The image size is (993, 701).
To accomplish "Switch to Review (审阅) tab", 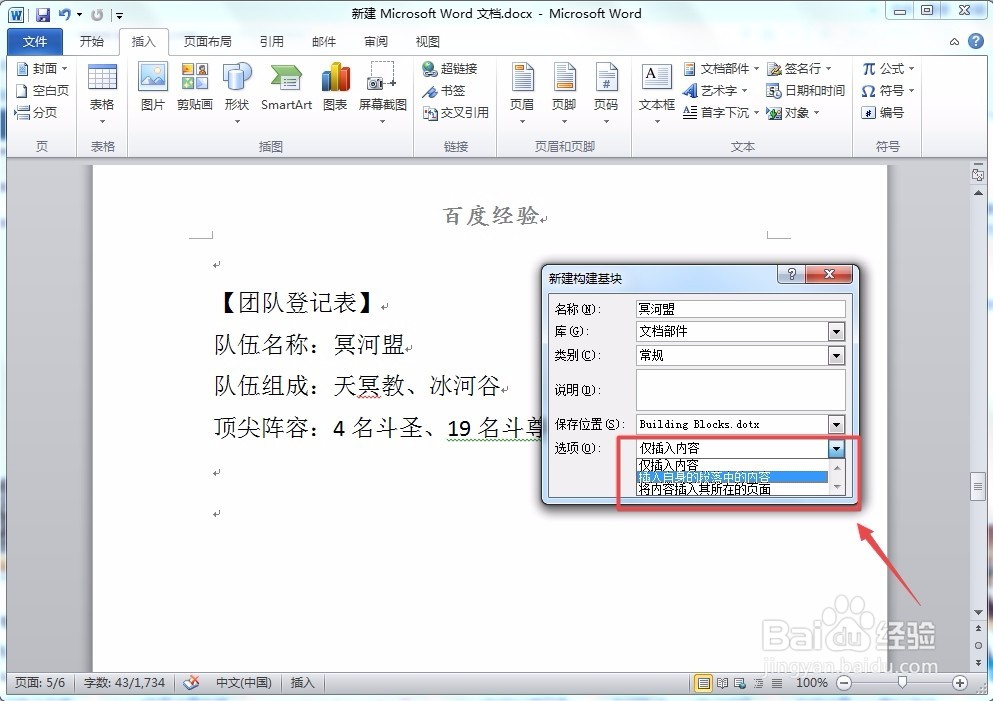I will click(x=376, y=42).
